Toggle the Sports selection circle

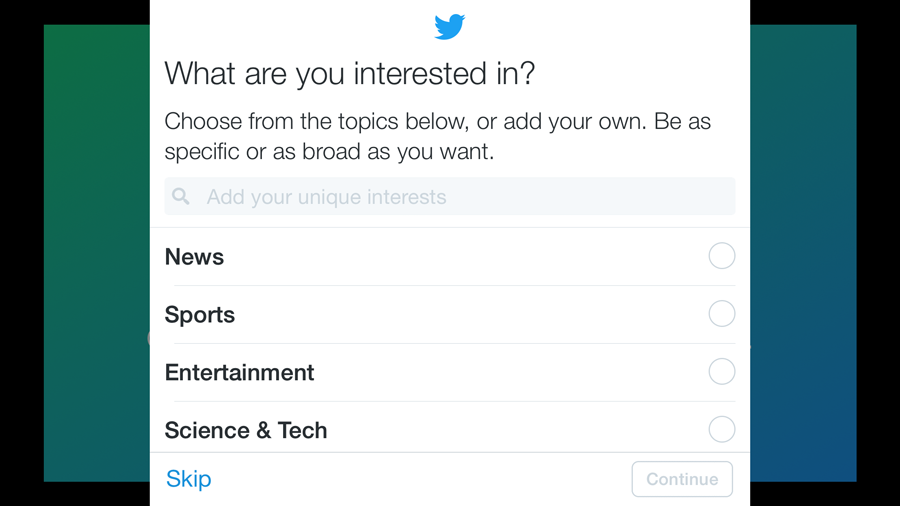[721, 314]
